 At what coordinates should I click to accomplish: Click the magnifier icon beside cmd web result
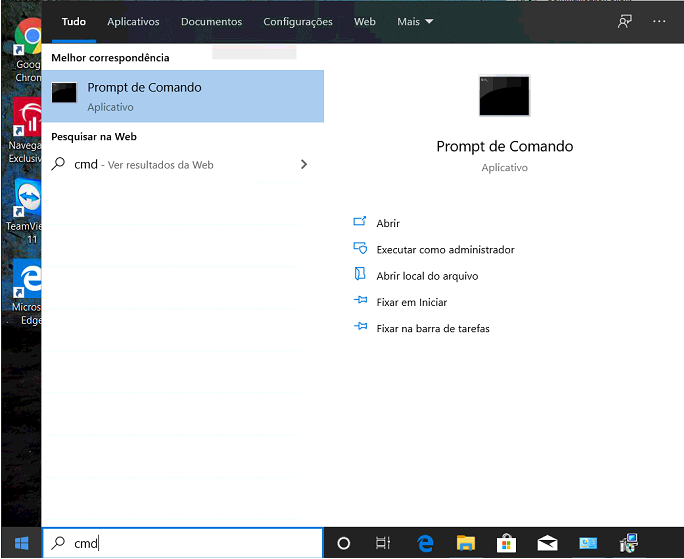pyautogui.click(x=58, y=164)
